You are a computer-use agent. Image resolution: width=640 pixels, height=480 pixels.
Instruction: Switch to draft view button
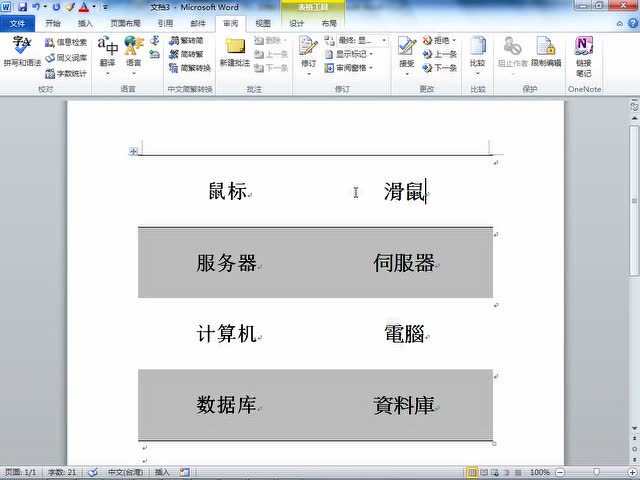(518, 472)
